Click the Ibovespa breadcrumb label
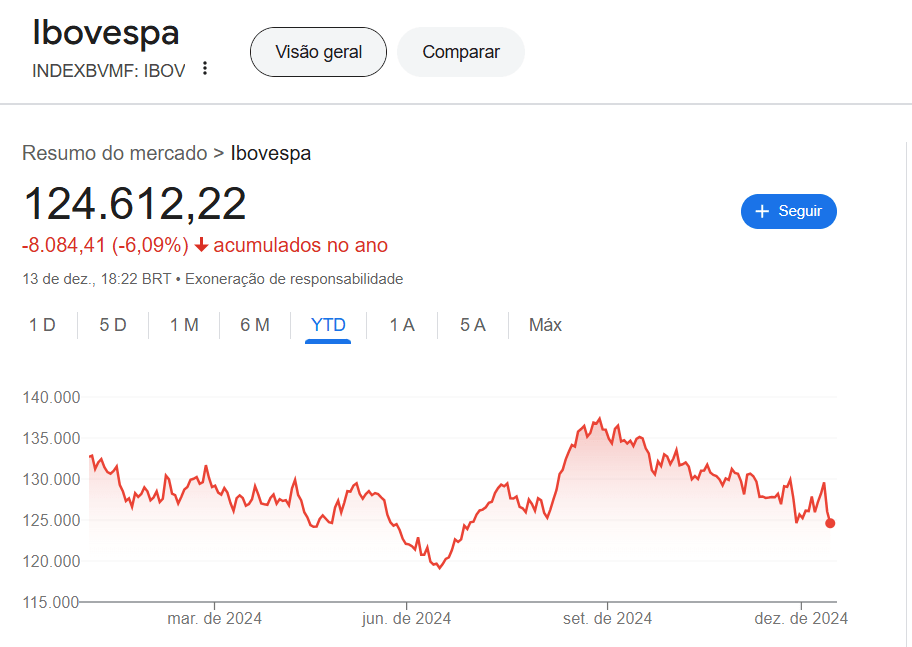 click(270, 153)
